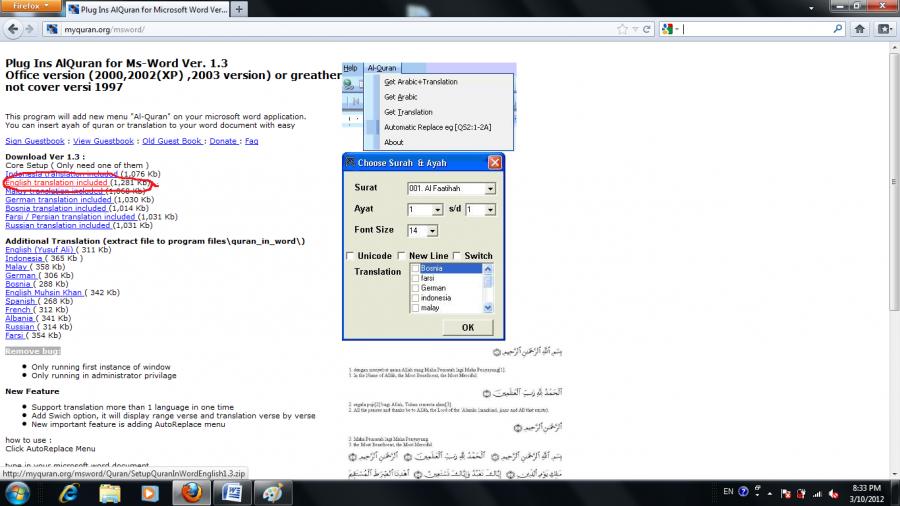Open Internet Explorer from the taskbar
This screenshot has width=900, height=506.
(x=69, y=493)
